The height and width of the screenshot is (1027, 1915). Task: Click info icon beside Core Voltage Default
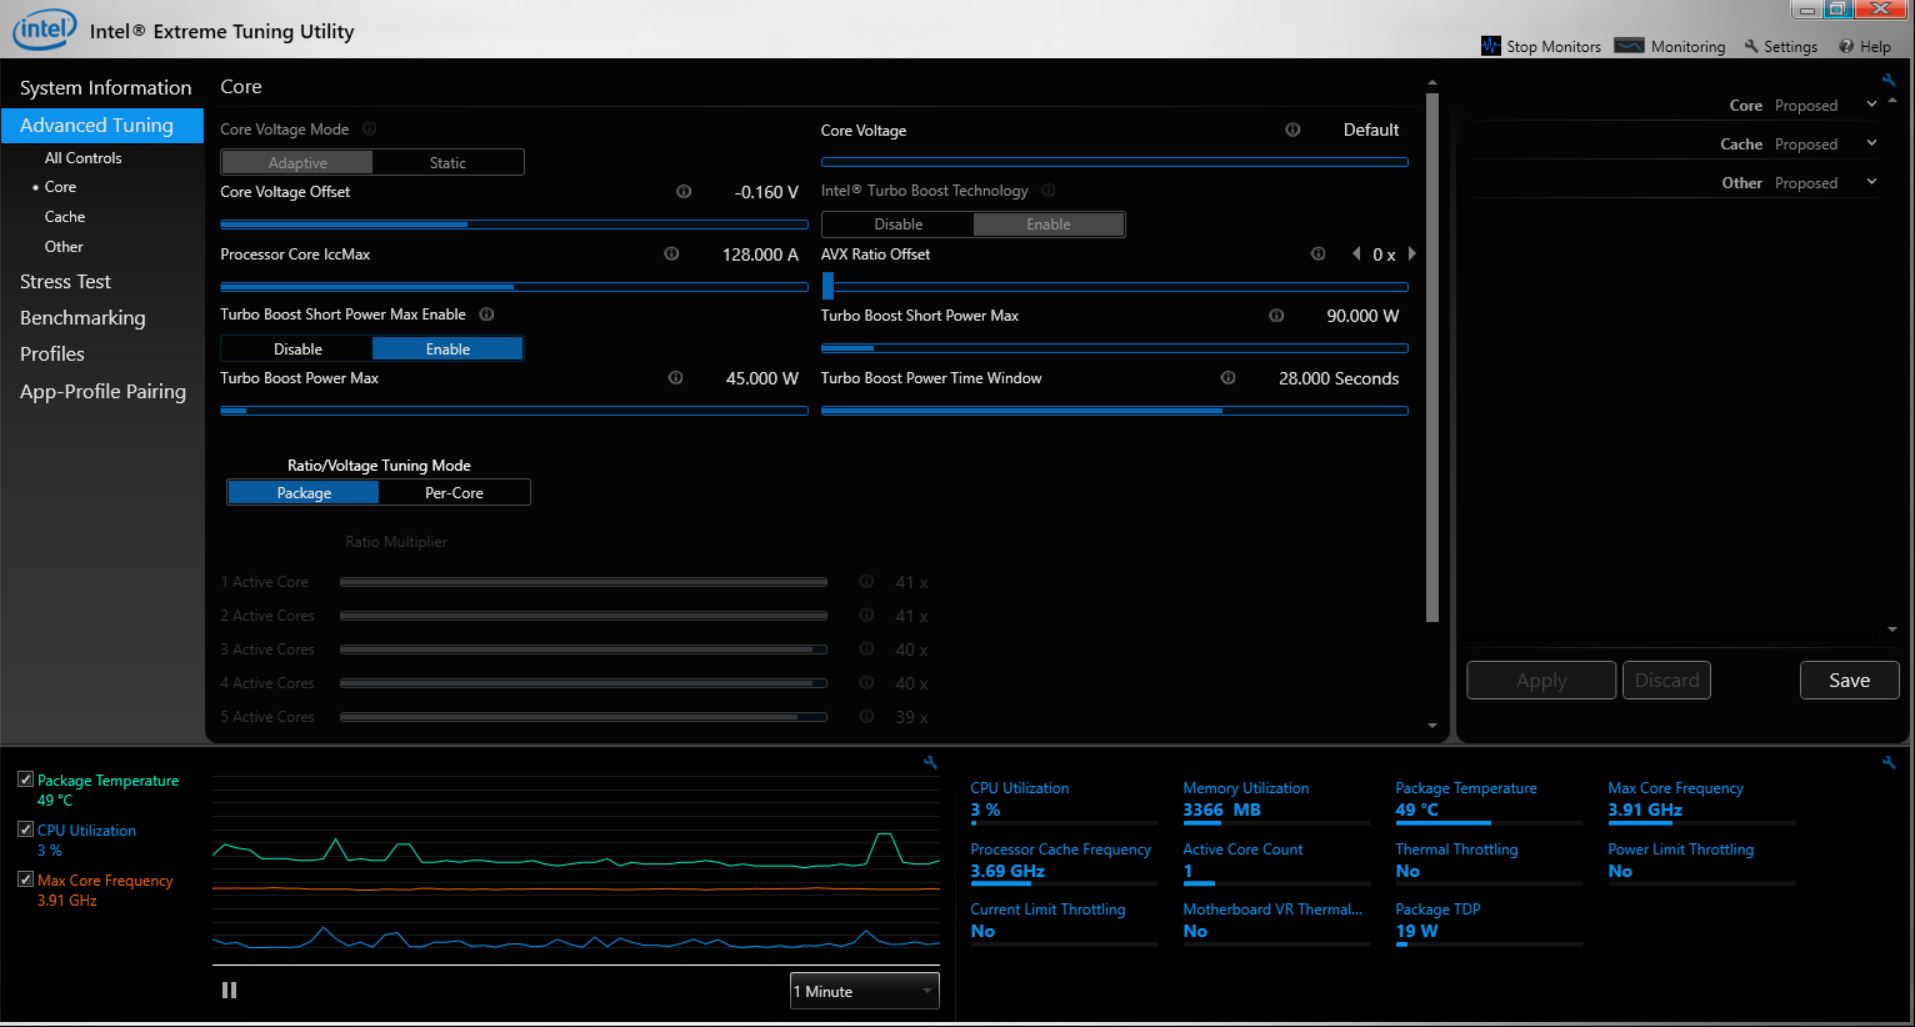coord(1293,130)
